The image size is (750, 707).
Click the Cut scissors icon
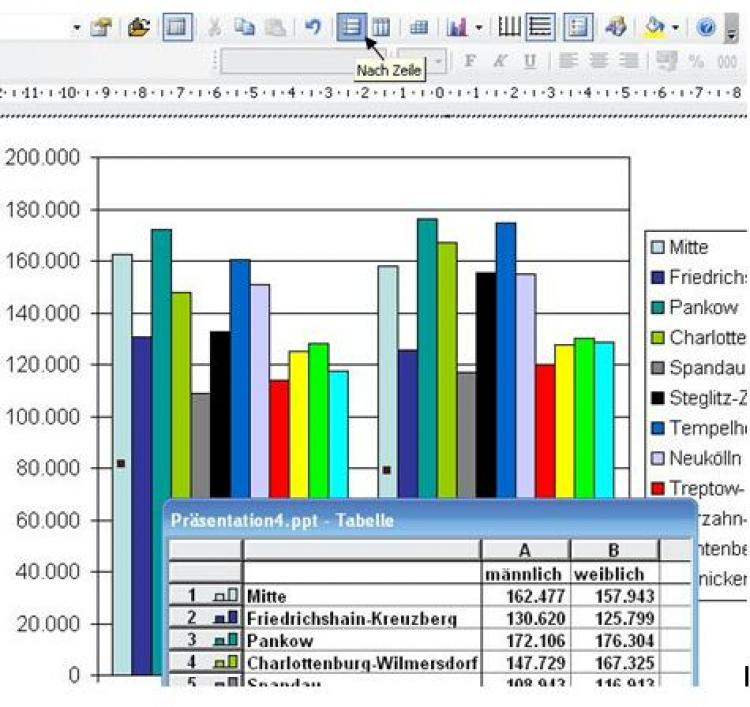tap(214, 27)
